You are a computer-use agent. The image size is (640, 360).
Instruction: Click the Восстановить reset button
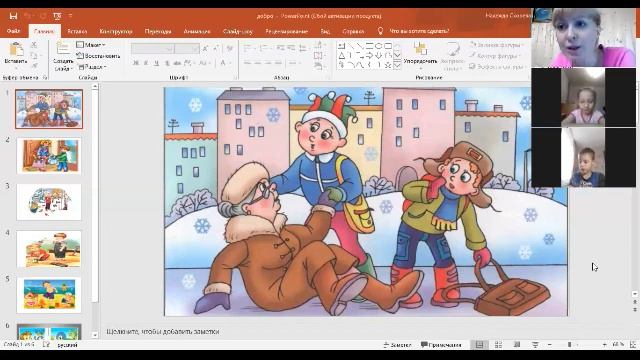pos(98,56)
